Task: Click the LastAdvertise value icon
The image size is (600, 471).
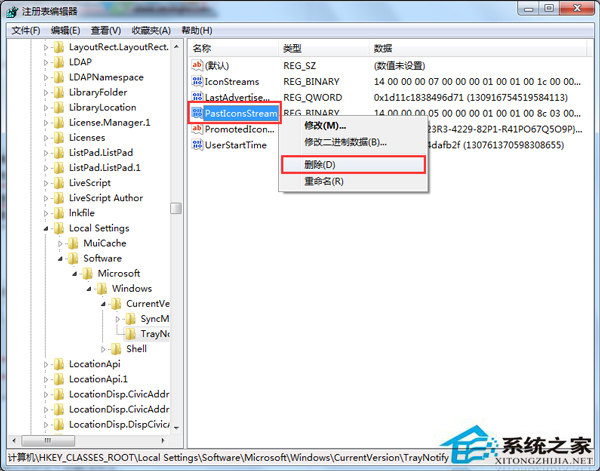Action: [197, 97]
